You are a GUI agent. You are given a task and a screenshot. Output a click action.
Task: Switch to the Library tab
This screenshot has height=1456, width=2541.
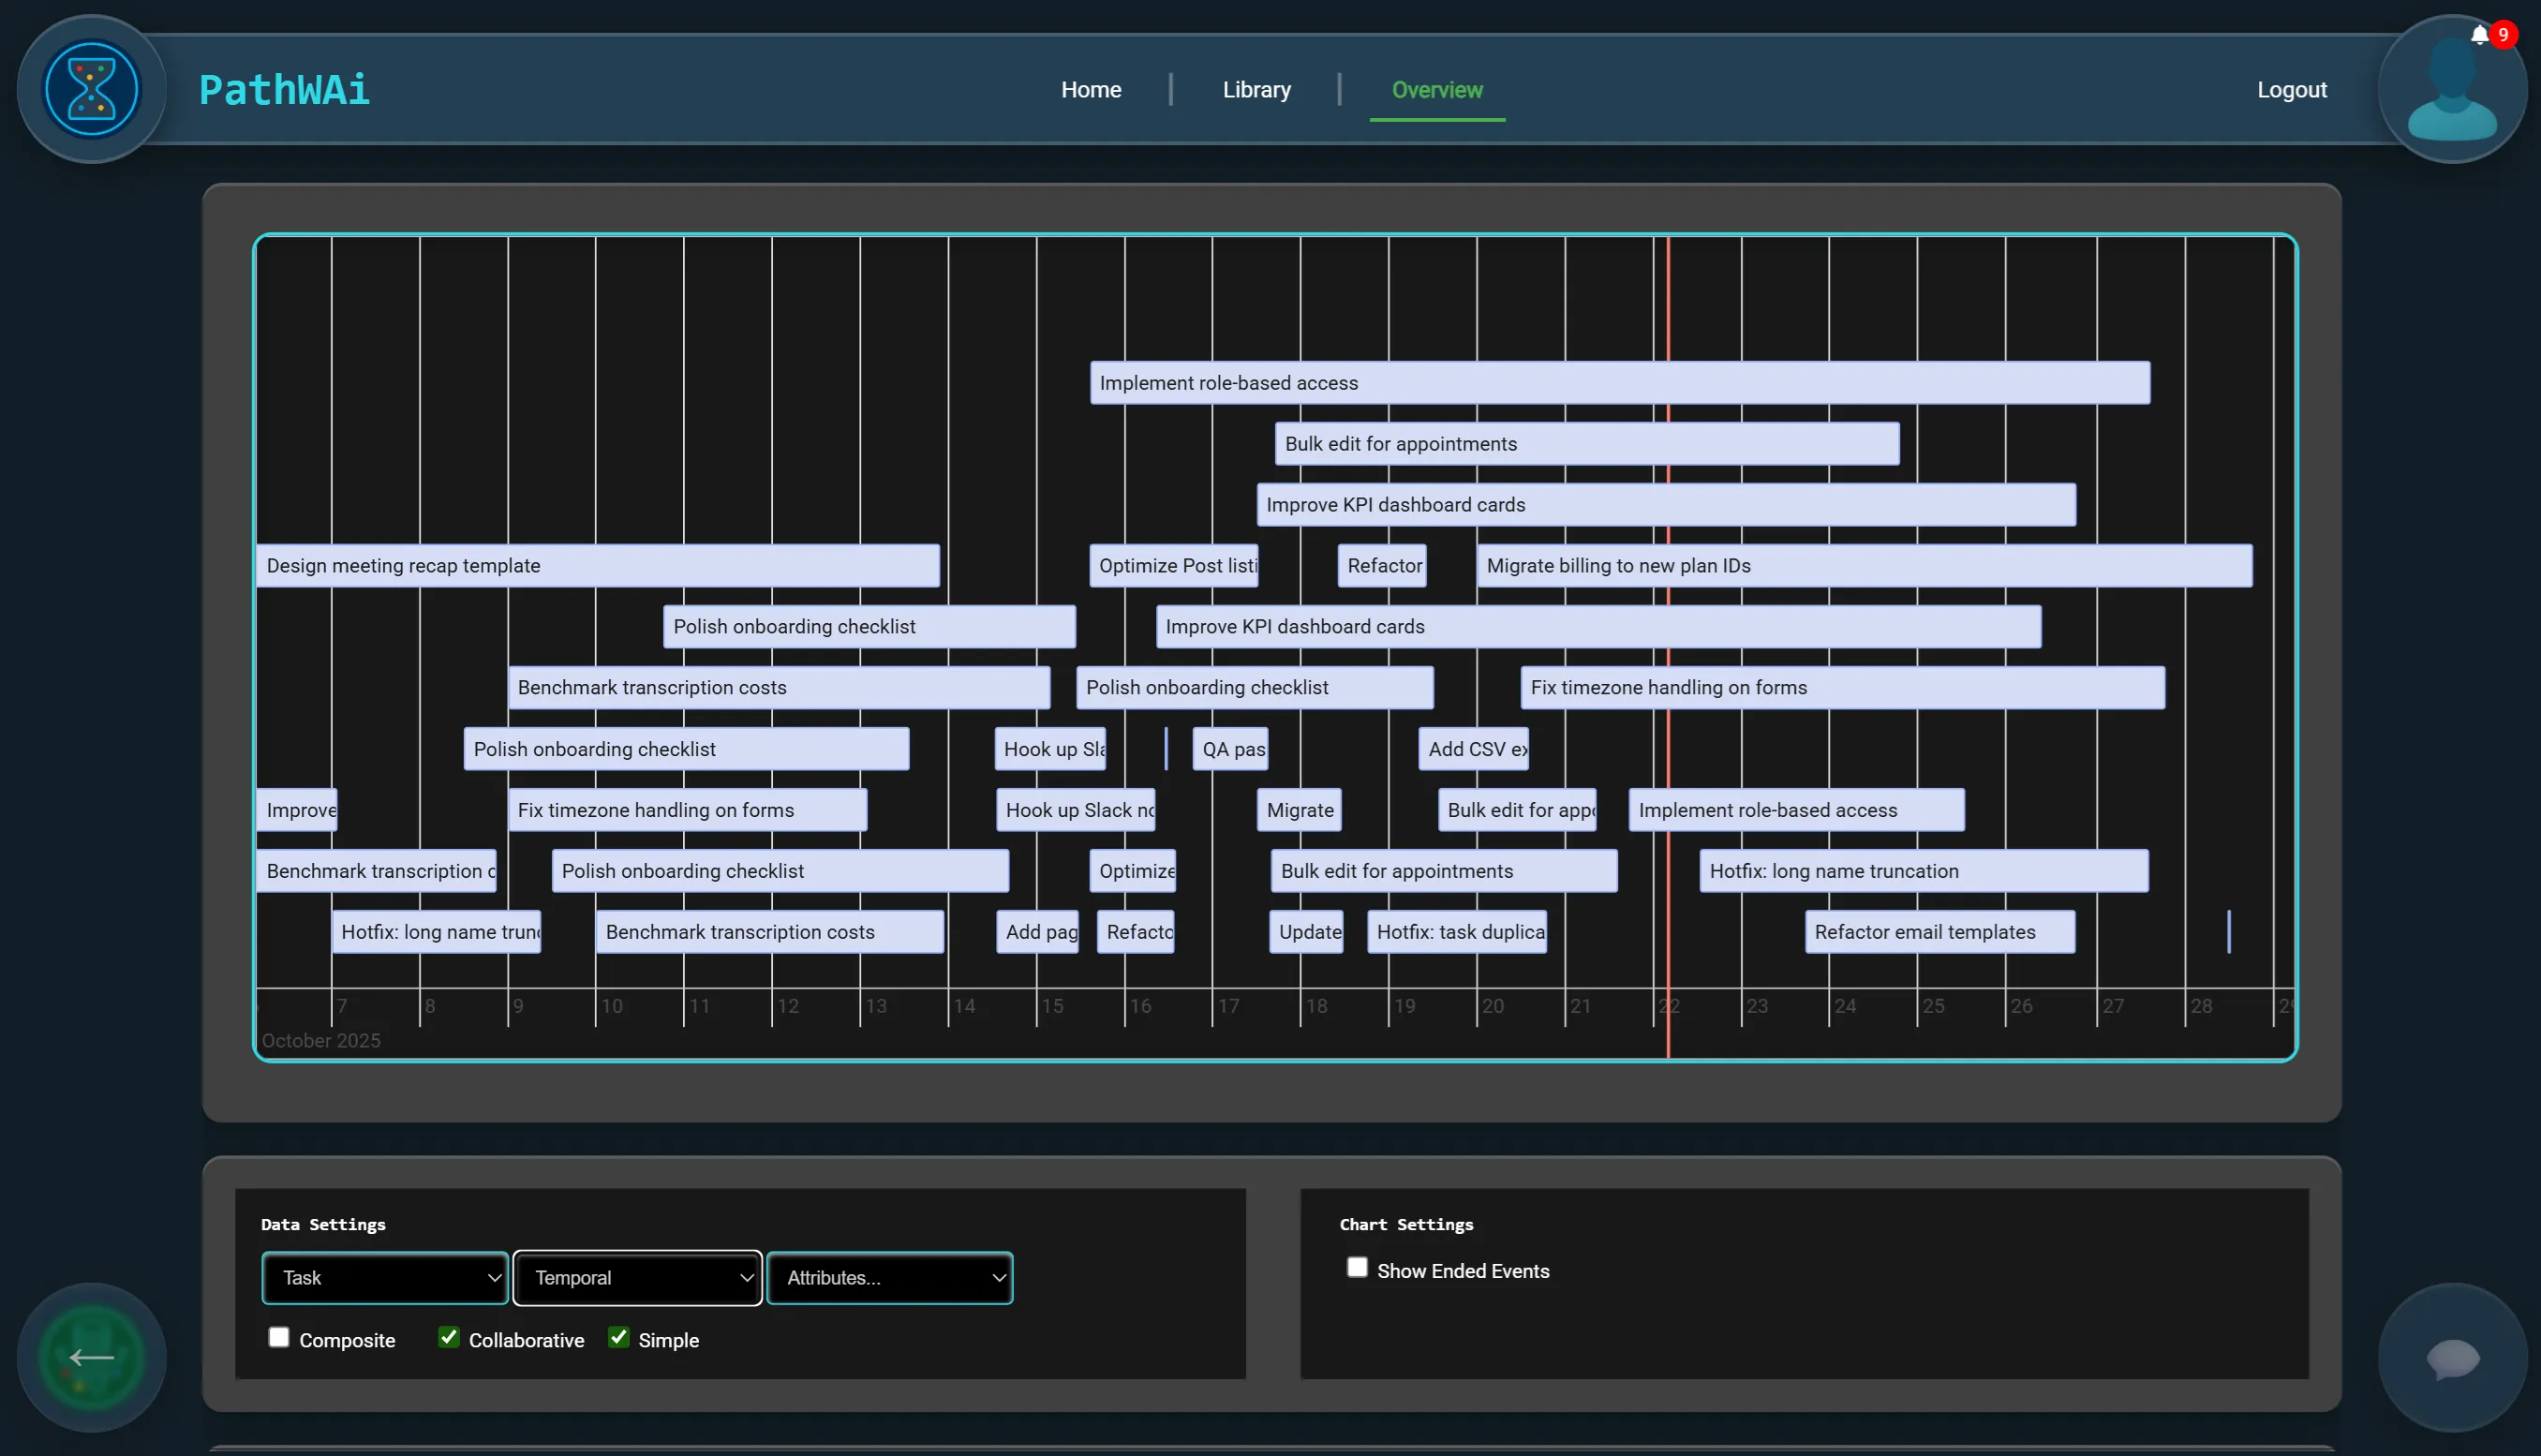click(1256, 90)
